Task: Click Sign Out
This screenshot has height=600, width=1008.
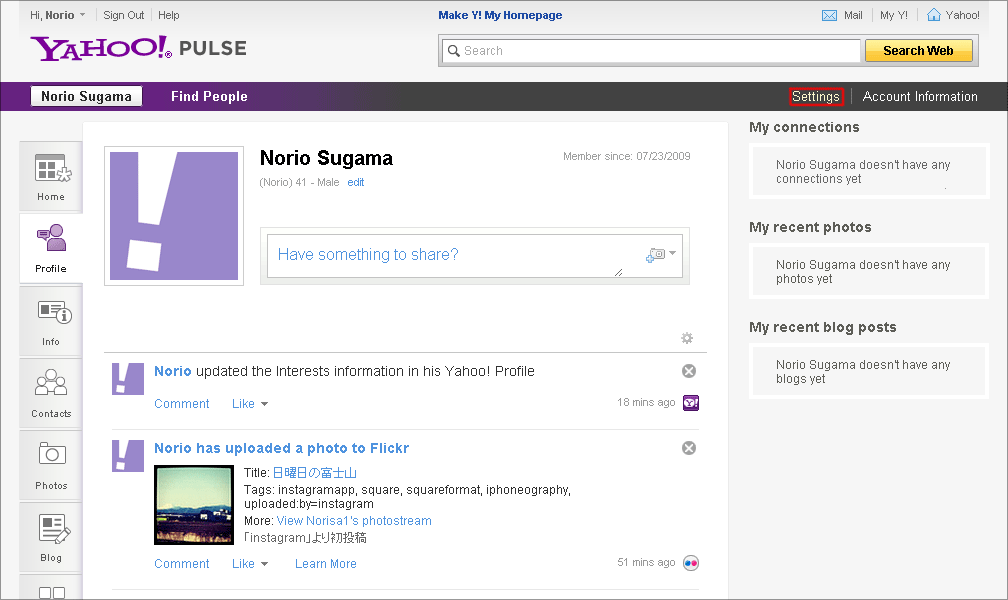Action: (123, 15)
